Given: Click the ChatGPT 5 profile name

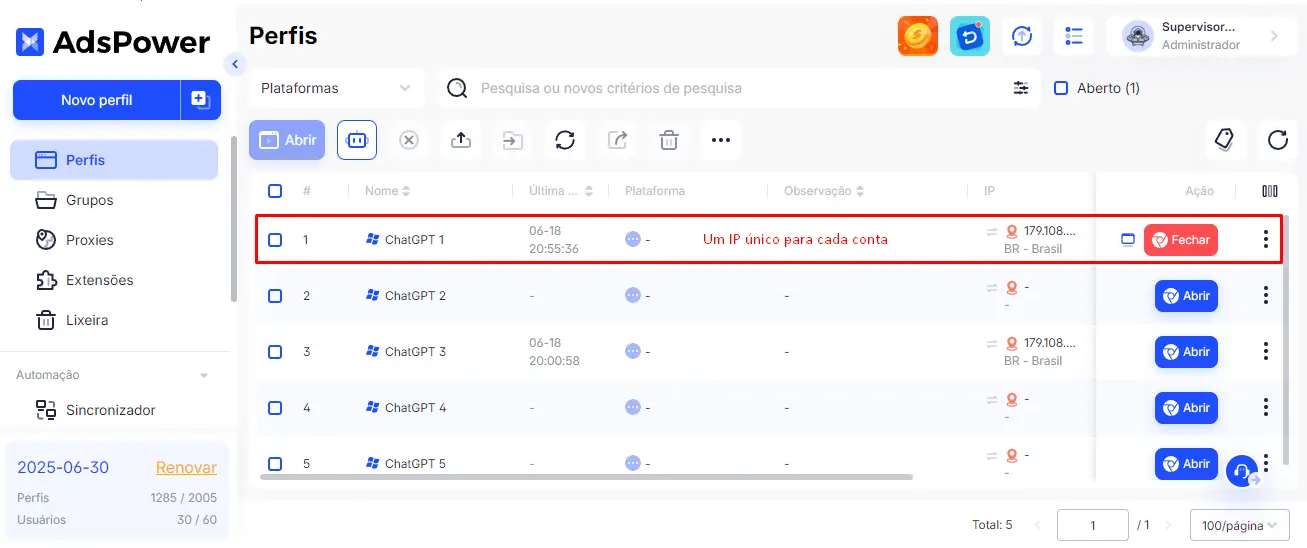Looking at the screenshot, I should coord(415,464).
